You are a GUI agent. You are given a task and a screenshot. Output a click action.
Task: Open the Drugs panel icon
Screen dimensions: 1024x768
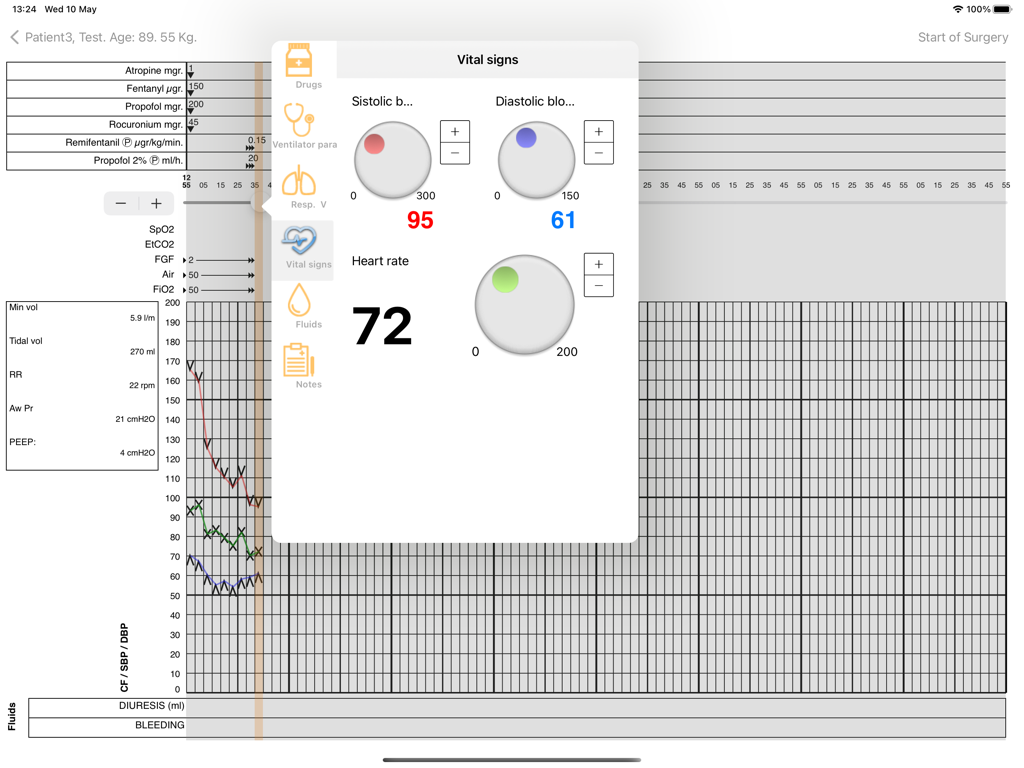pyautogui.click(x=299, y=60)
